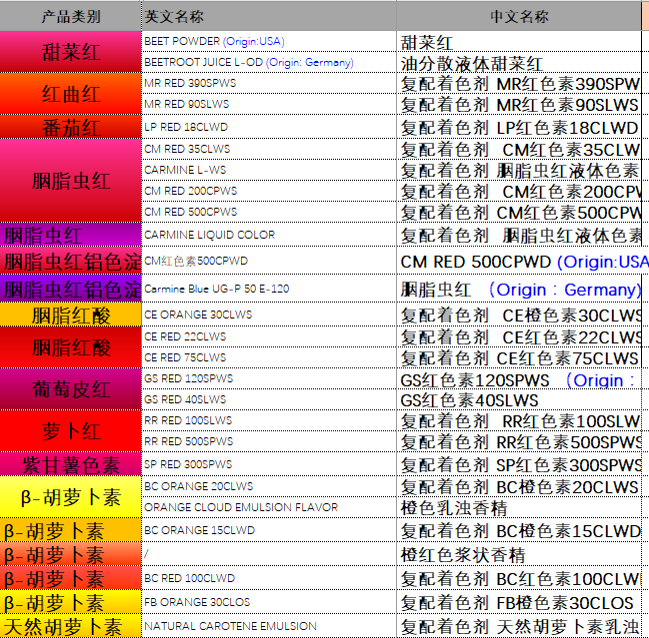Select the CARMINE LIQUID COLOR cell
649x638 pixels.
[269, 235]
